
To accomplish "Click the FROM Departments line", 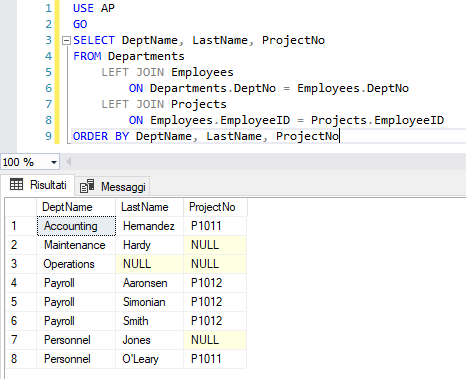I will (129, 56).
